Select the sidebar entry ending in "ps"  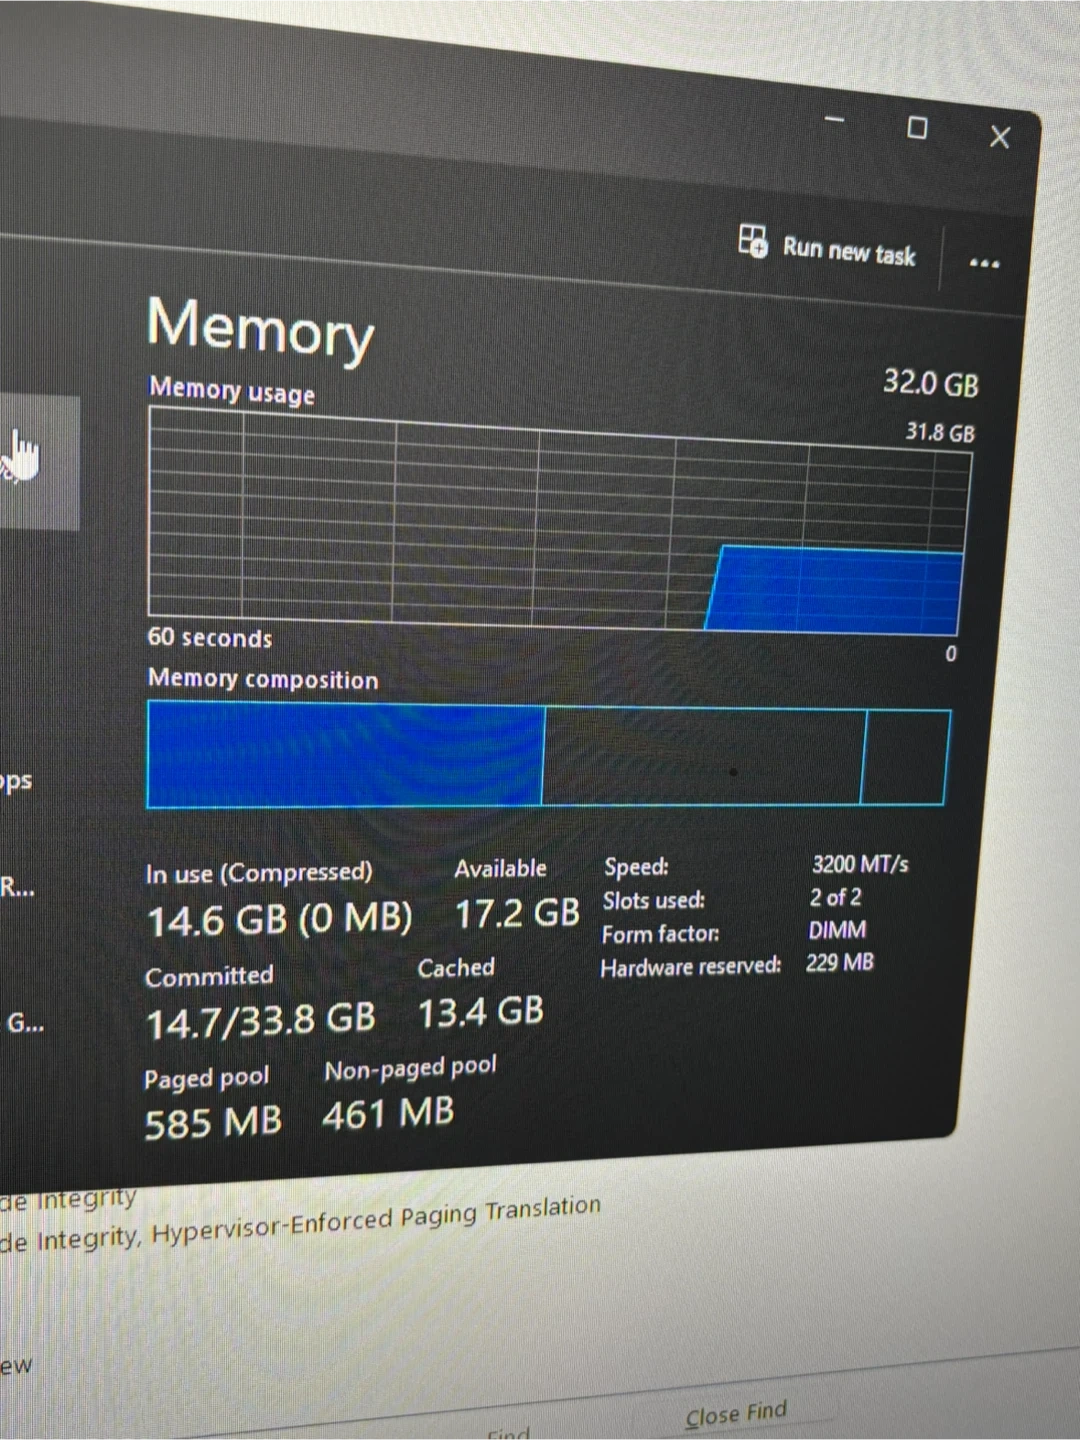click(16, 781)
